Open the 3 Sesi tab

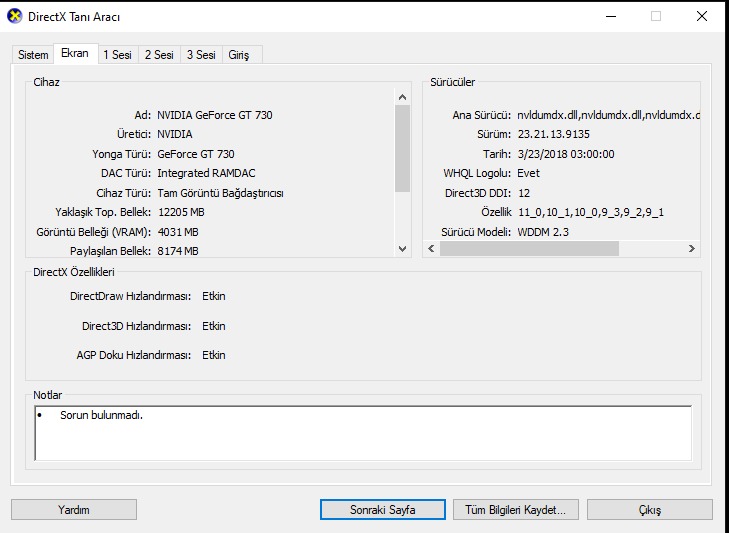(x=201, y=55)
